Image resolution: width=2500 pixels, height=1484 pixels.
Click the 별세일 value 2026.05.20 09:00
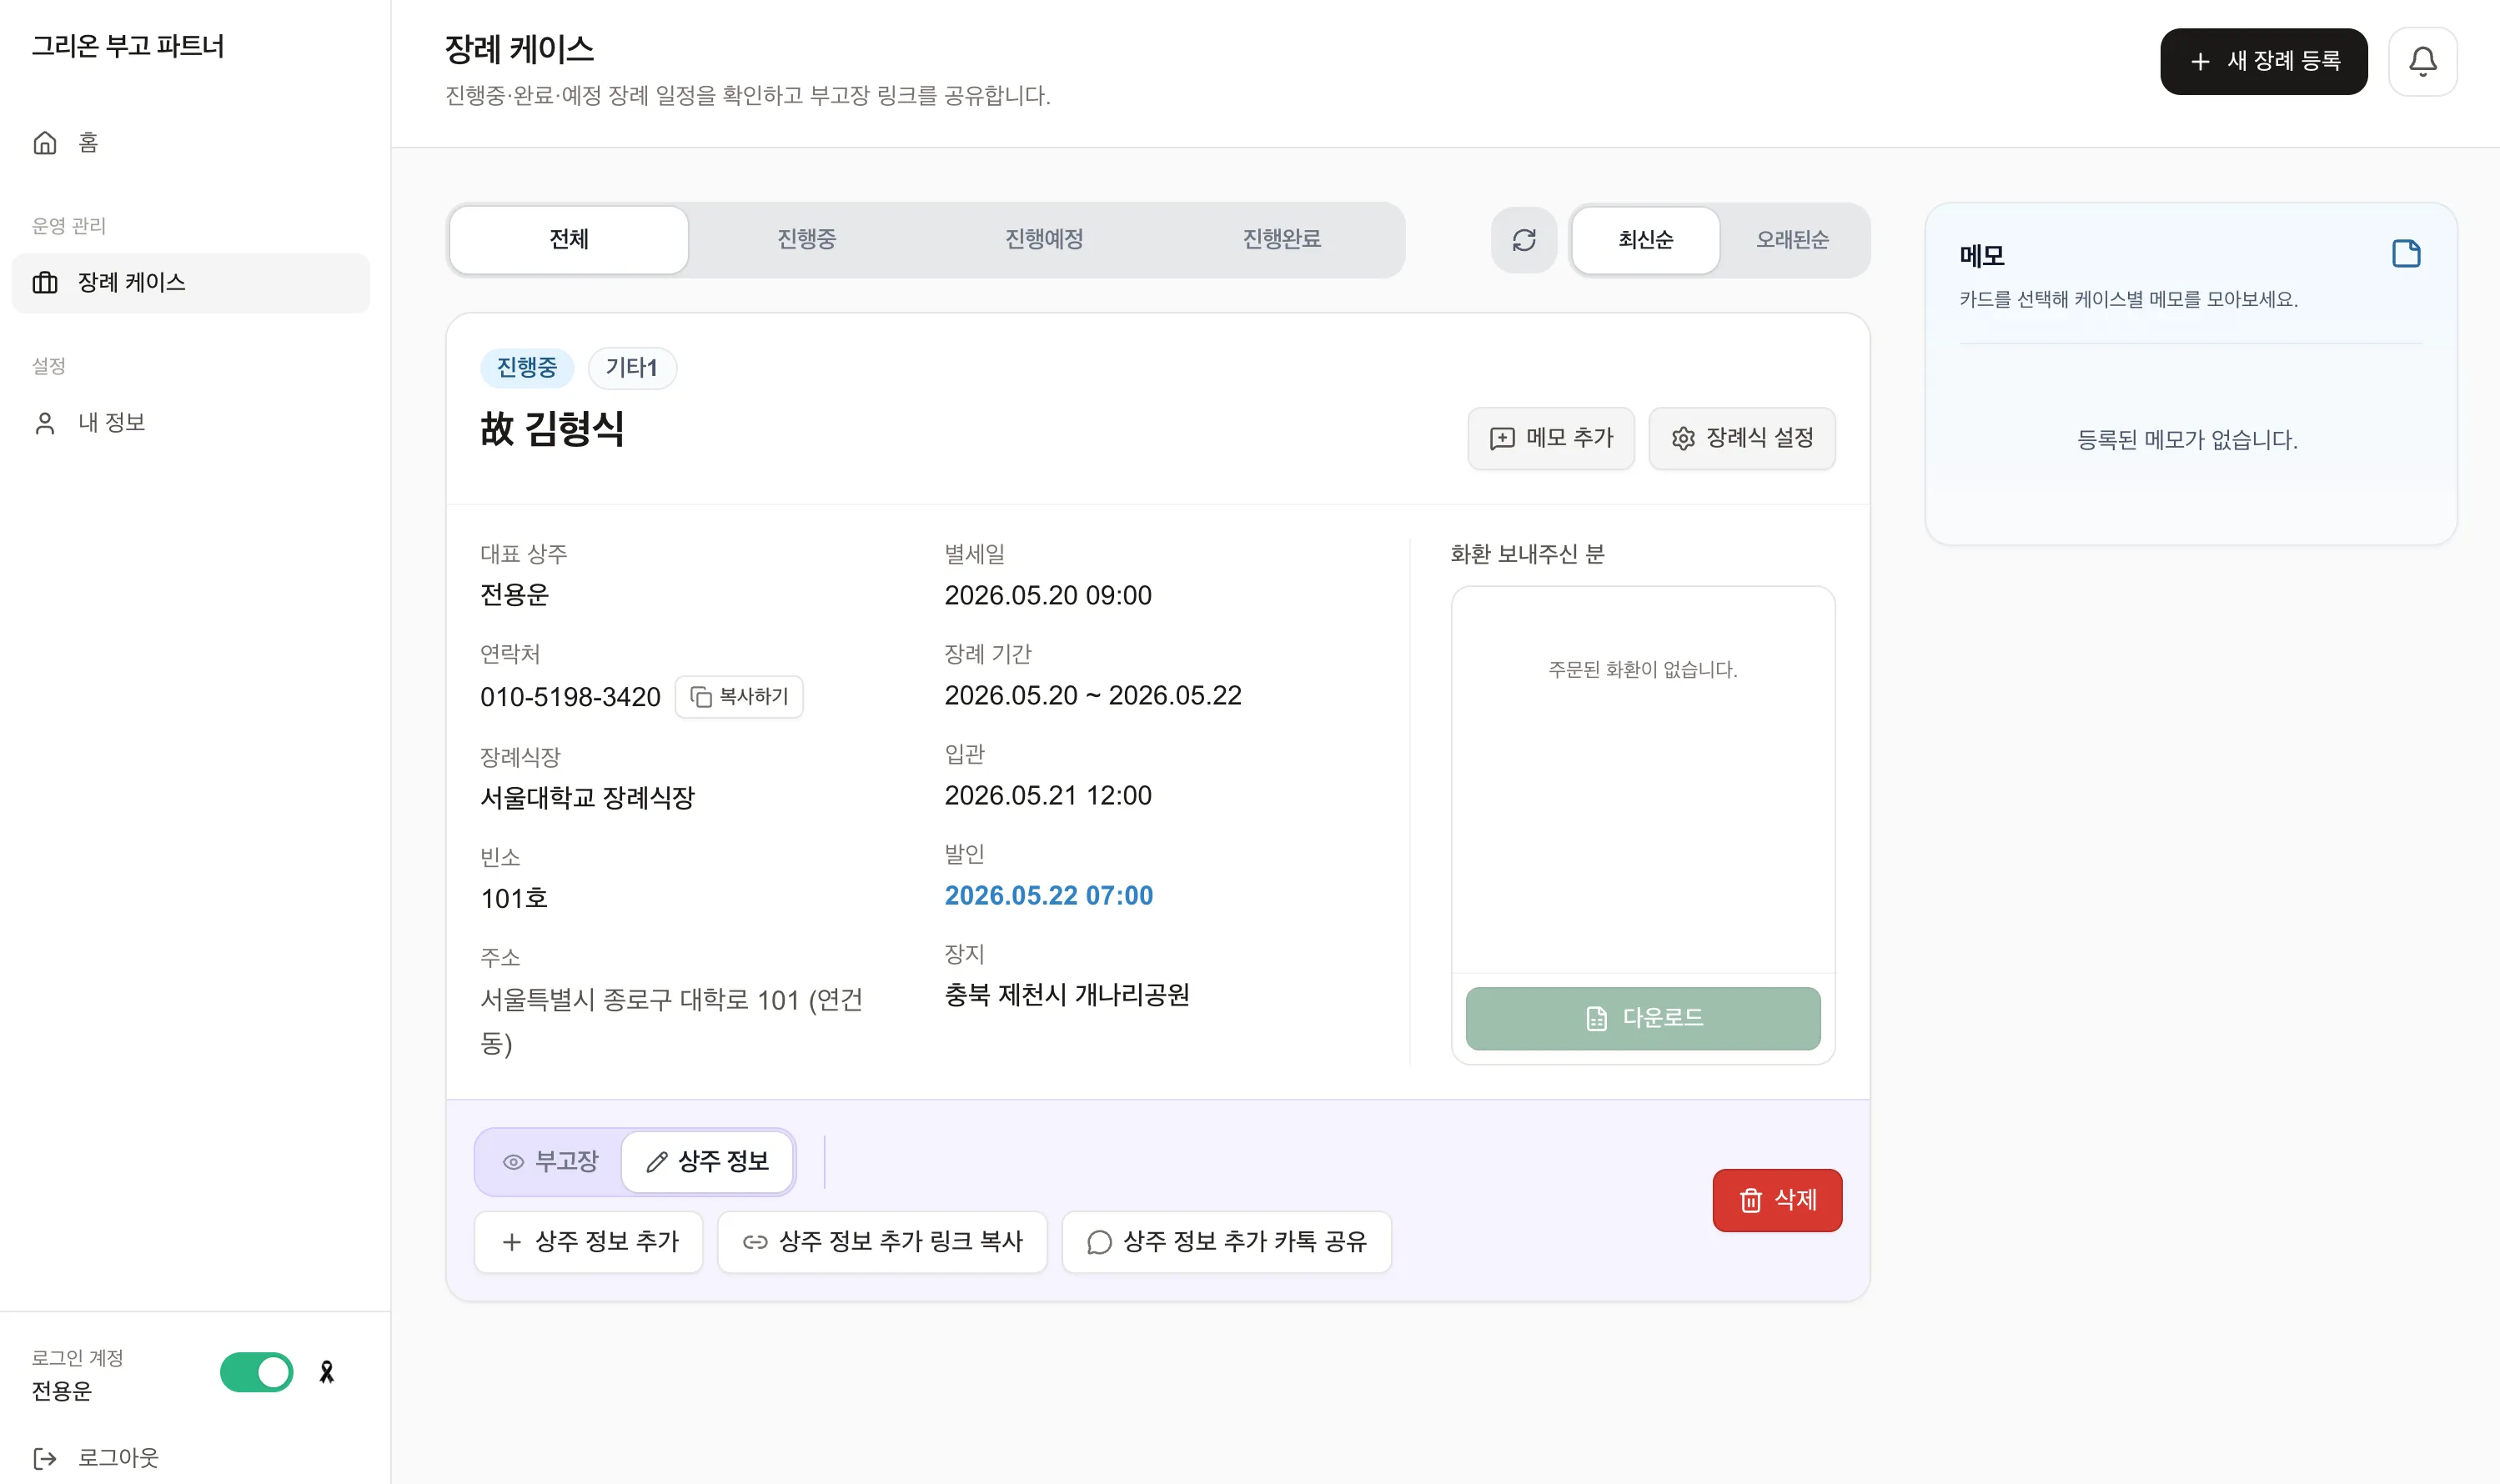[1048, 596]
